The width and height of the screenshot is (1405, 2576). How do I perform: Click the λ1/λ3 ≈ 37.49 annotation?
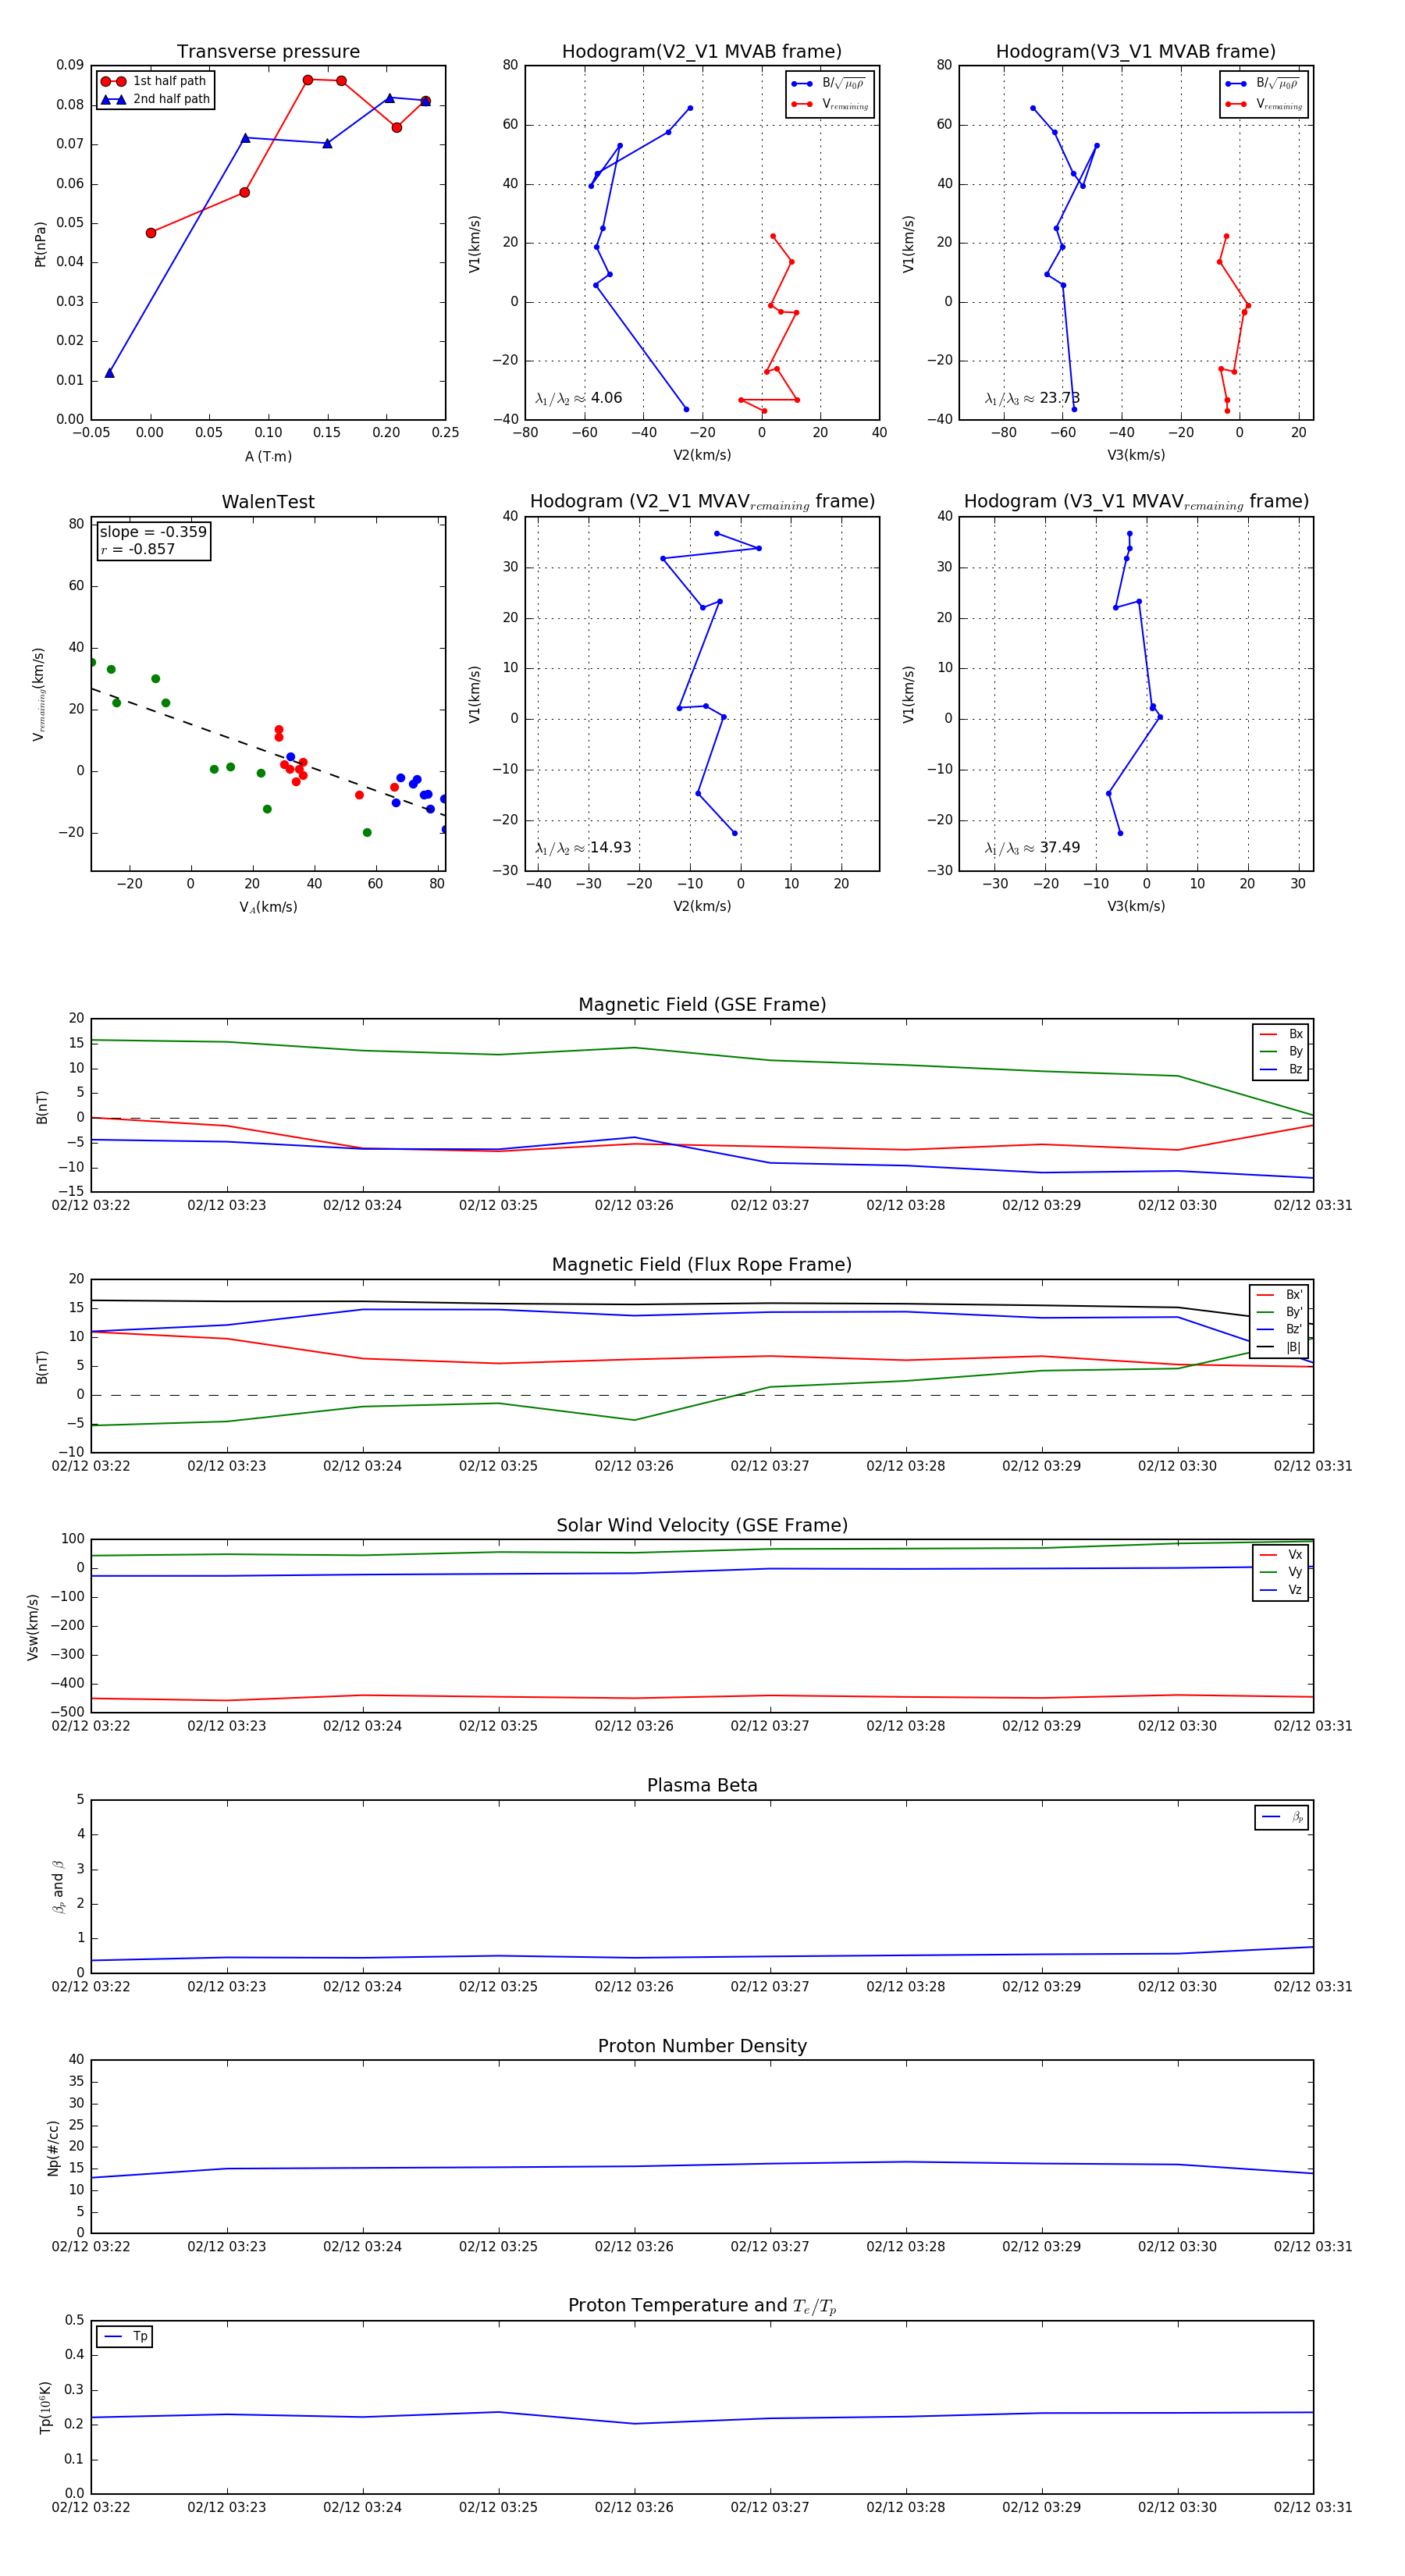tap(1032, 848)
